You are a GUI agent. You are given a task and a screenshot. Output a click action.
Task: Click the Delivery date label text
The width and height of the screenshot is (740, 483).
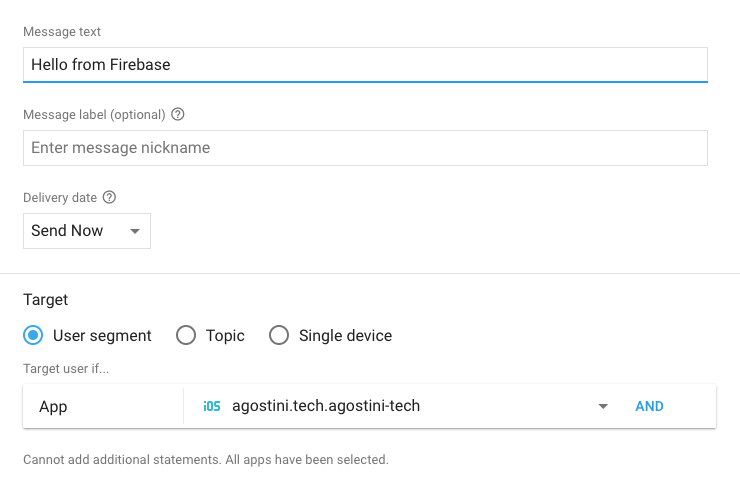point(60,198)
